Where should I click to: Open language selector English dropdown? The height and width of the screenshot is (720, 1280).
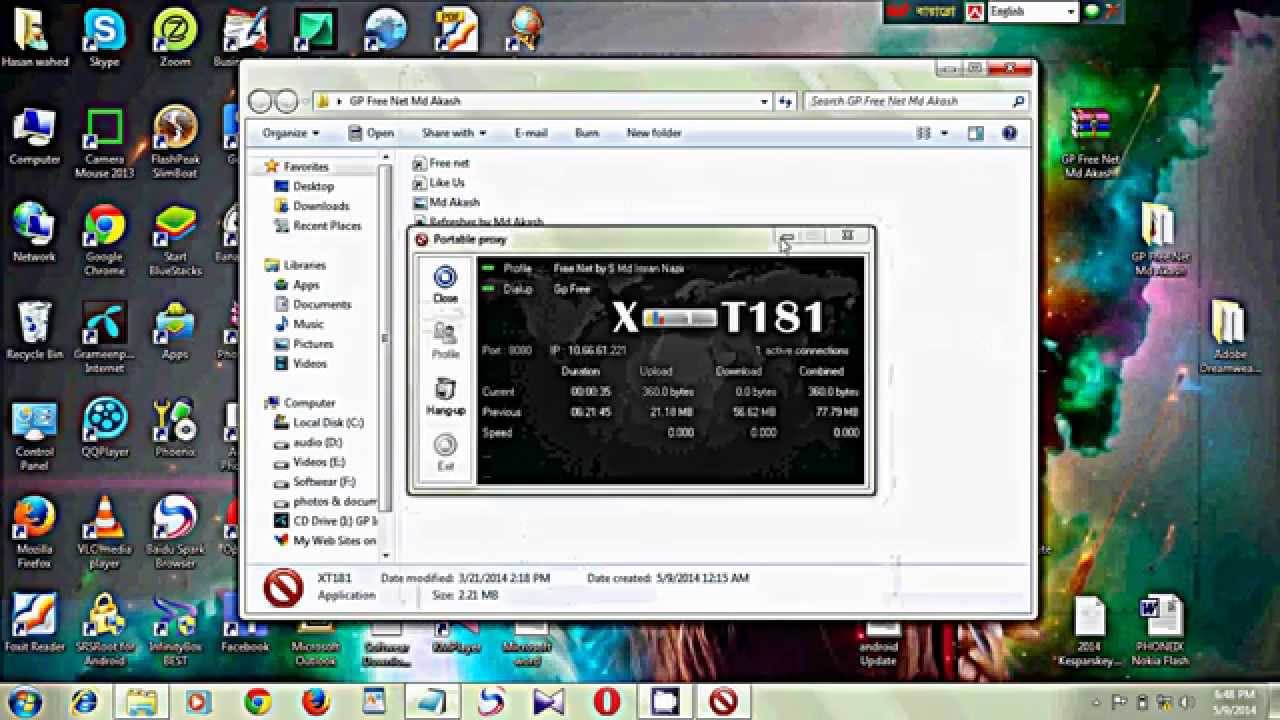pyautogui.click(x=1033, y=12)
